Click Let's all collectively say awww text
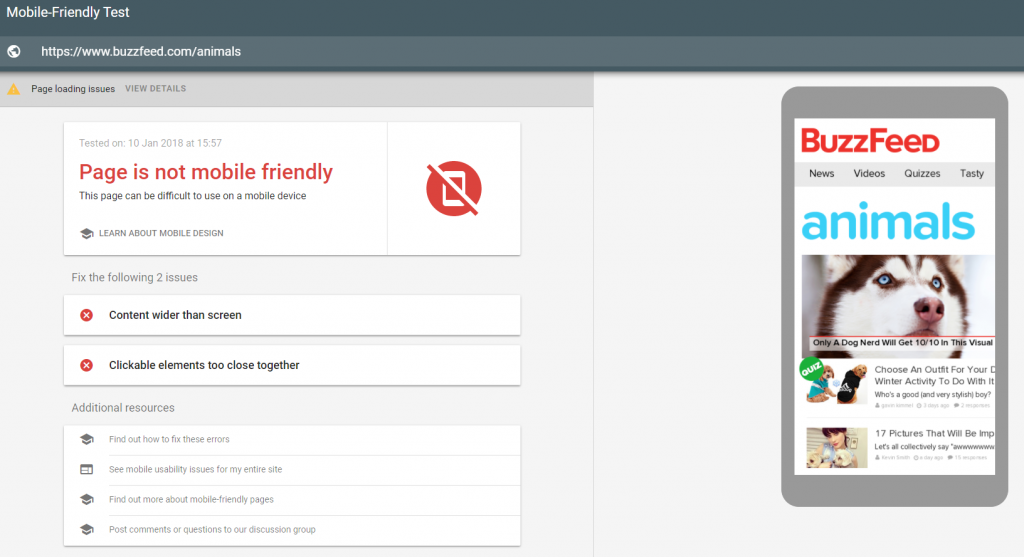1024x557 pixels. coord(935,447)
